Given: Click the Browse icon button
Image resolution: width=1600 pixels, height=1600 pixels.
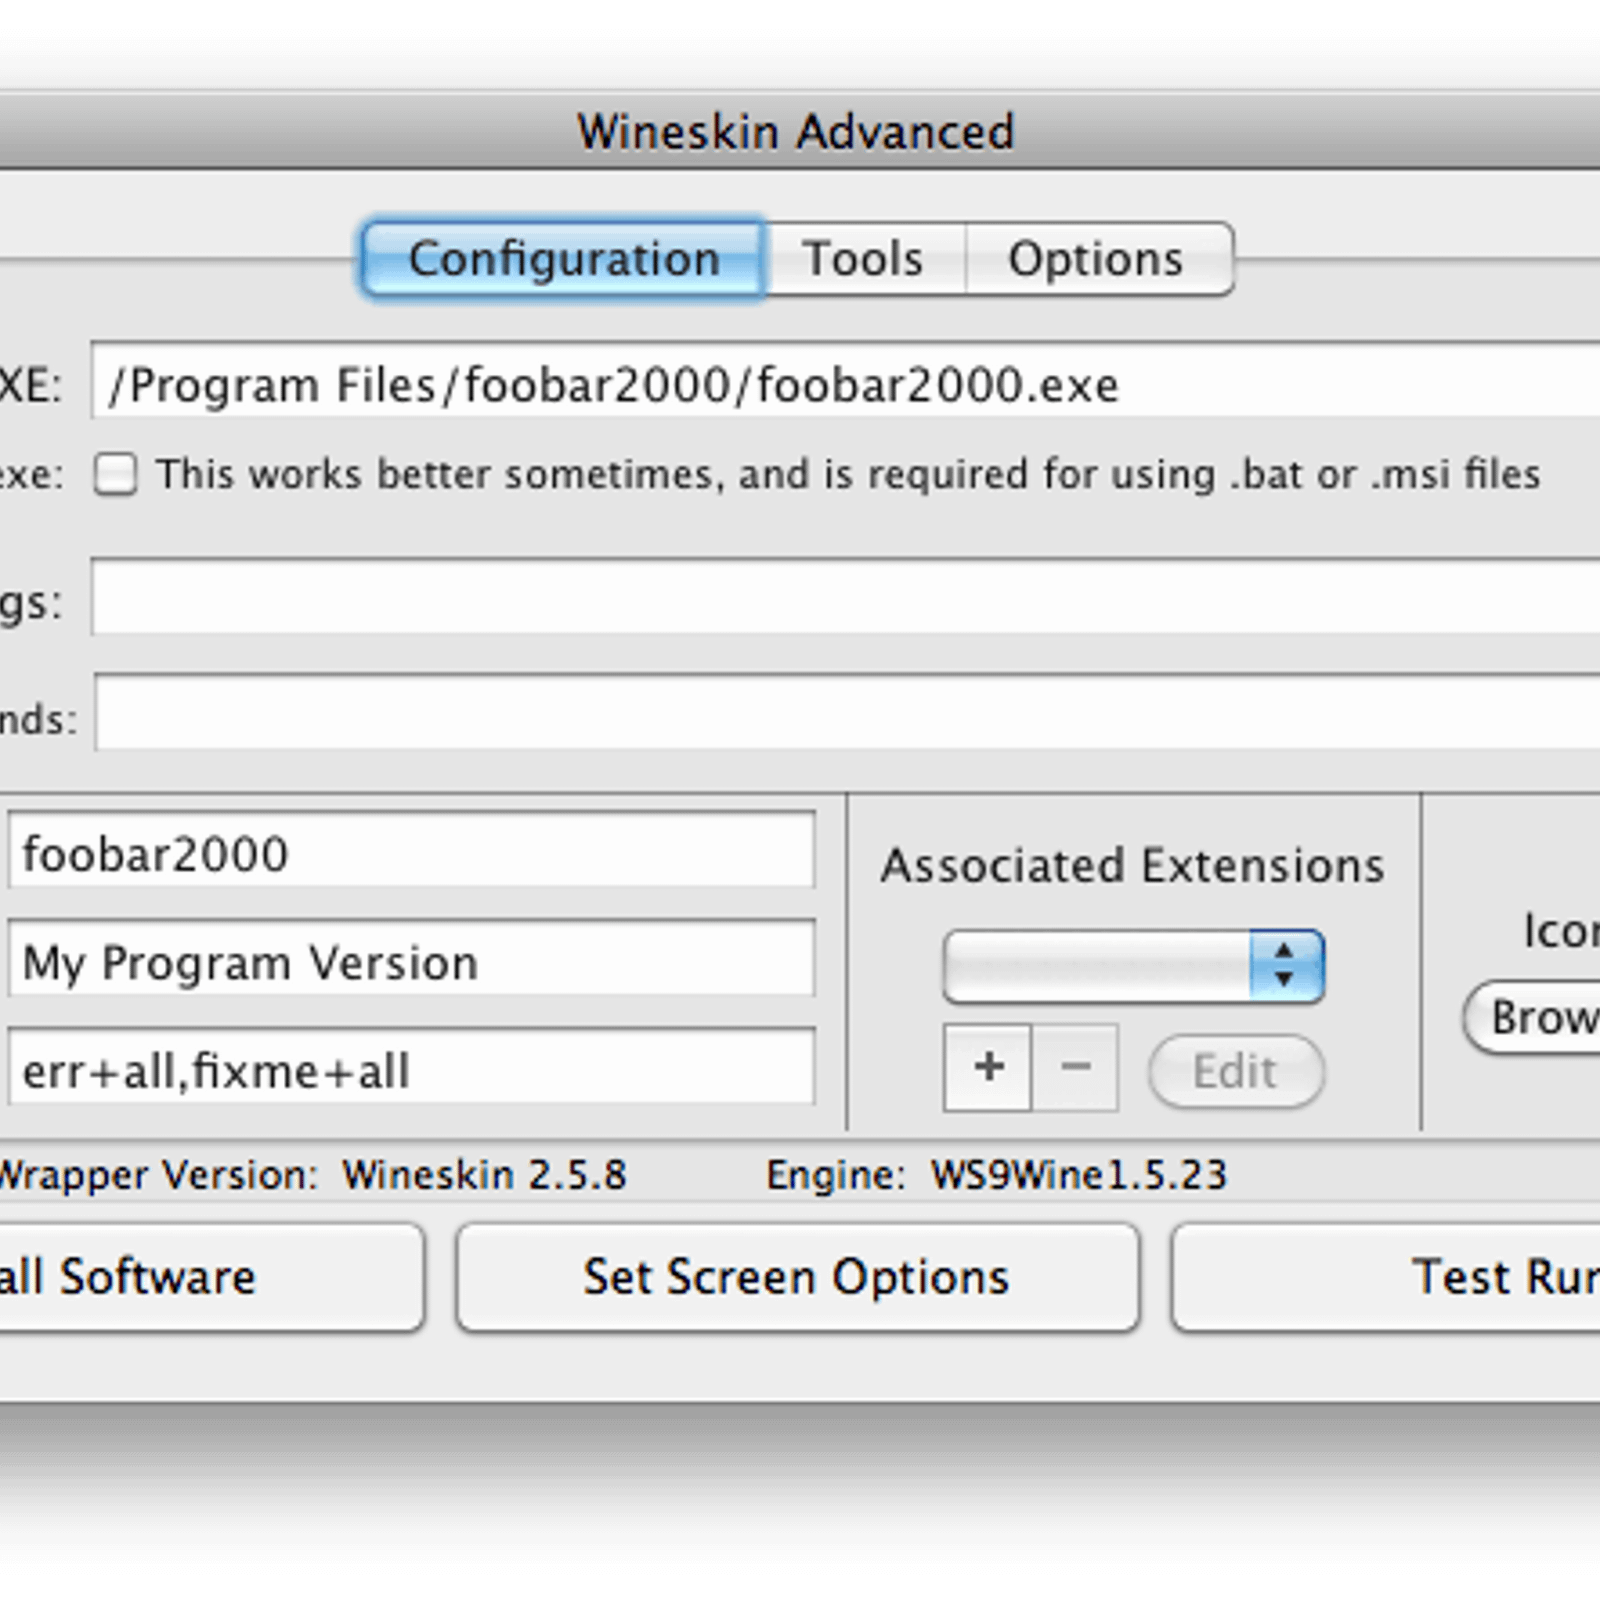Looking at the screenshot, I should click(x=1532, y=1017).
